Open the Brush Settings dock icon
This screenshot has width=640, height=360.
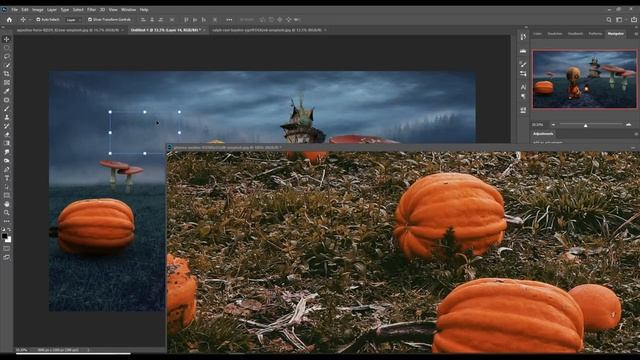pos(523,64)
